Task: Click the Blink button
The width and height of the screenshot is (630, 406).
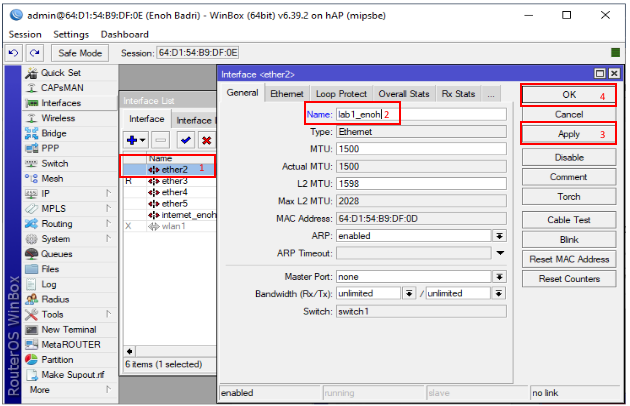Action: coord(569,240)
